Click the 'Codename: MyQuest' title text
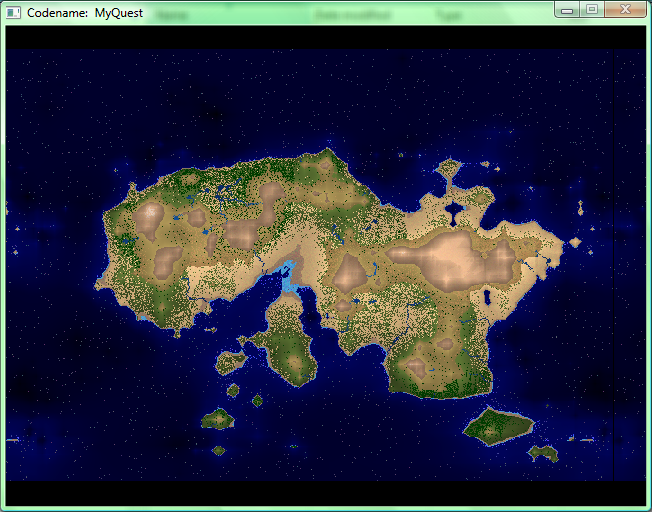This screenshot has width=652, height=512. pos(85,13)
